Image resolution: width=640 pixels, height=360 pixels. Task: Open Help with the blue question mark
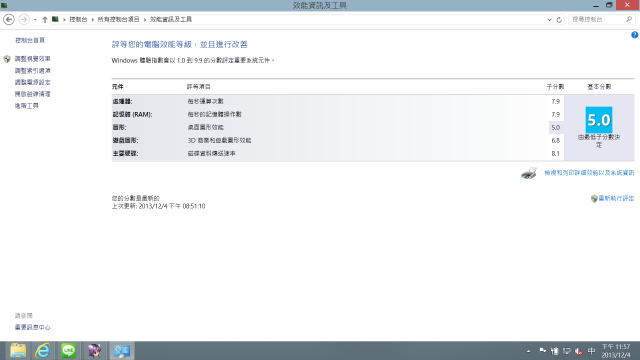635,35
